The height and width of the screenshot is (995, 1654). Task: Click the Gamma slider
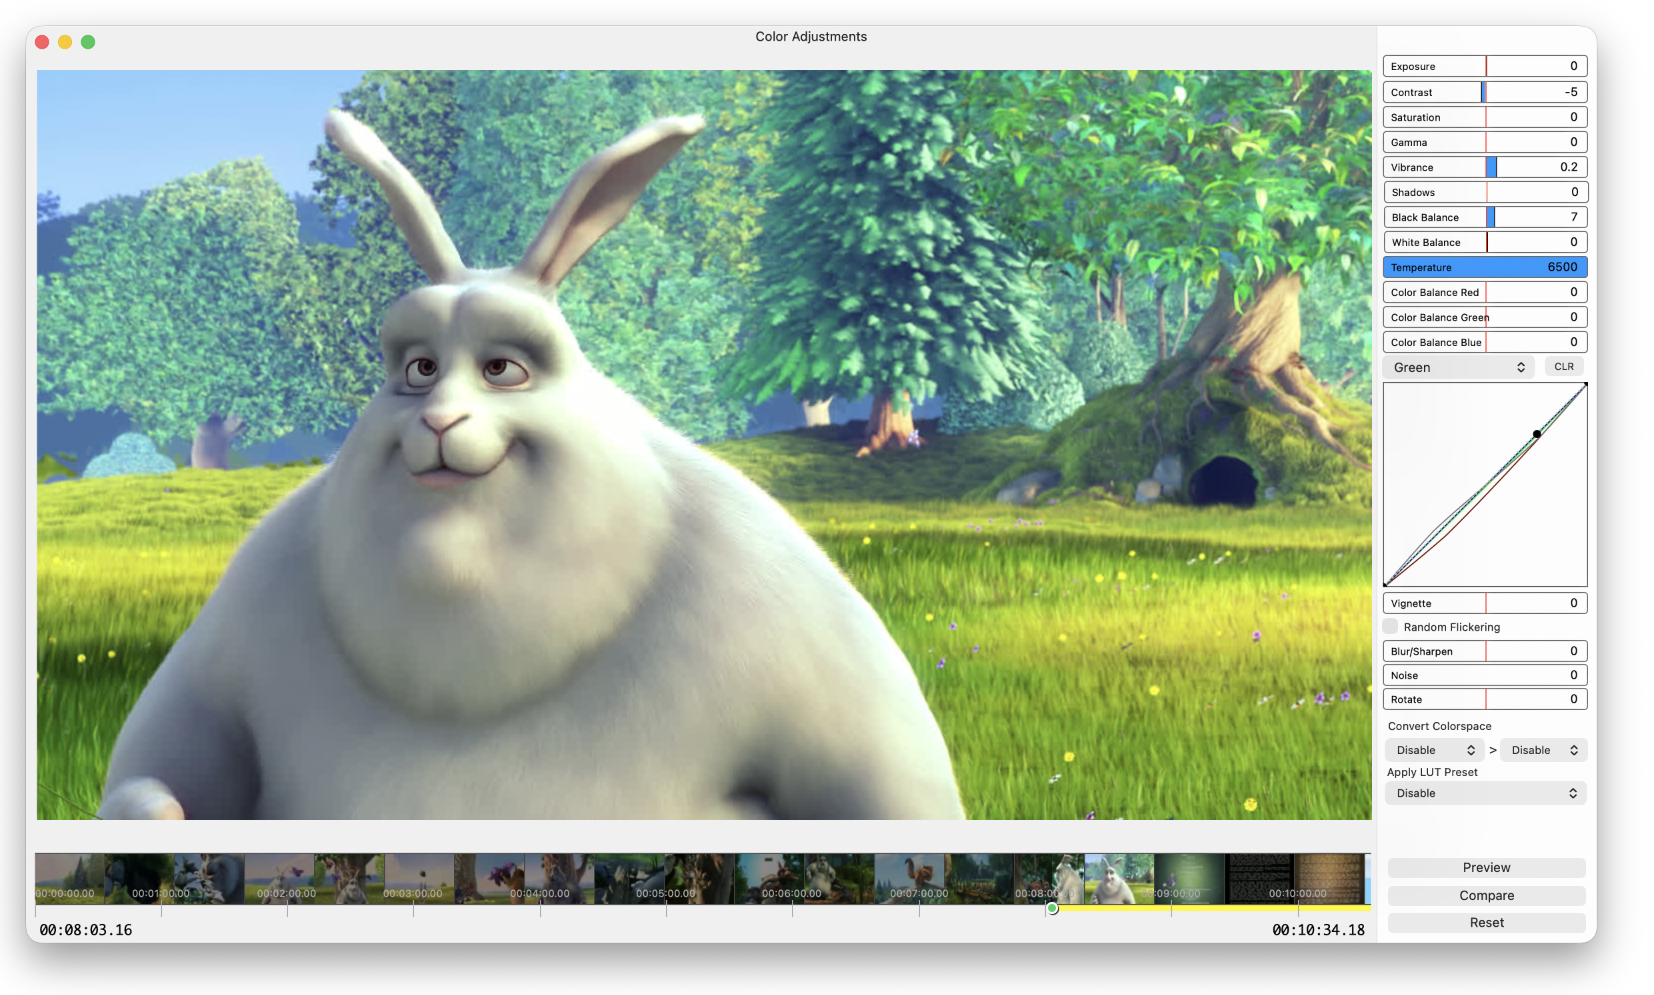[x=1485, y=142]
